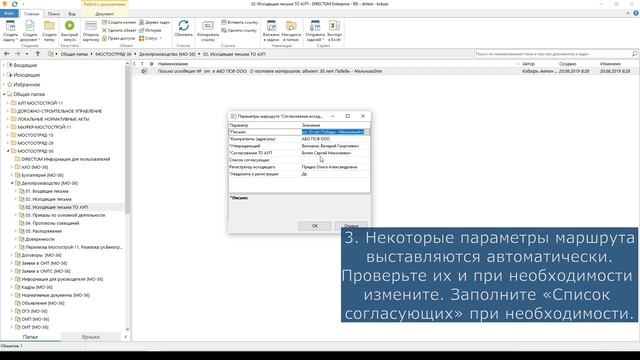Select the Согласование ТО АУП parameter row
The image size is (640, 360).
299,153
